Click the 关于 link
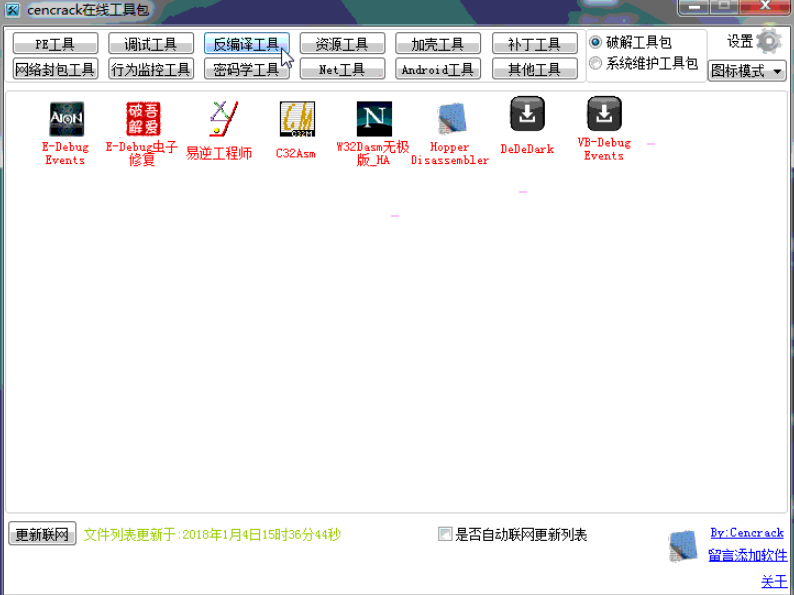This screenshot has width=794, height=595. (774, 582)
